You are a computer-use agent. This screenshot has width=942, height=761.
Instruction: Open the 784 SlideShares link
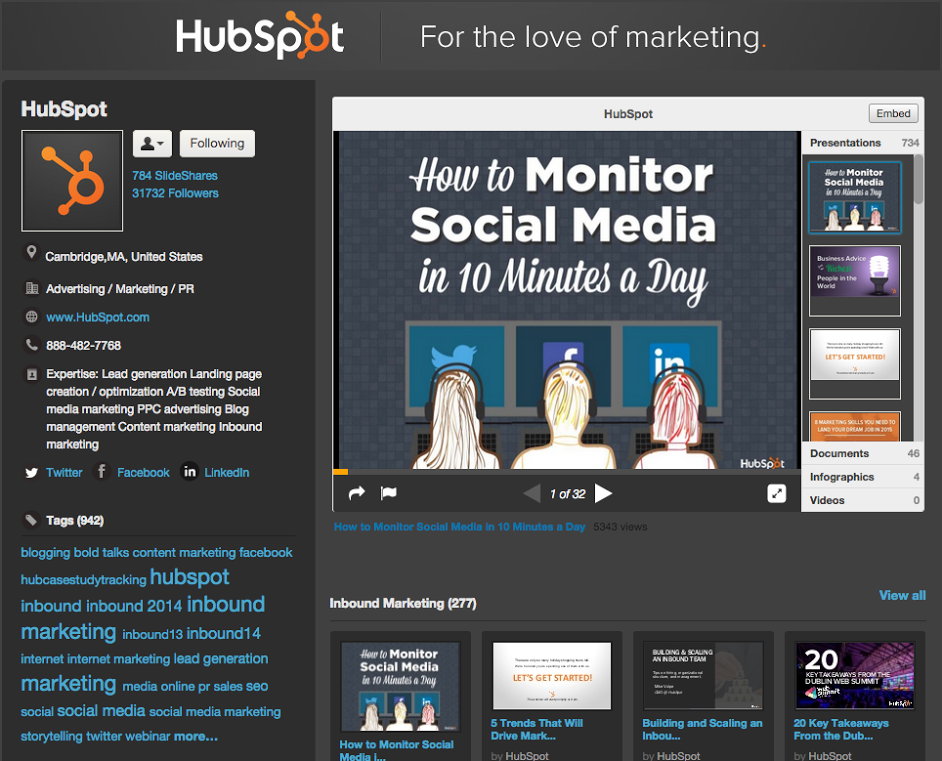pos(175,176)
